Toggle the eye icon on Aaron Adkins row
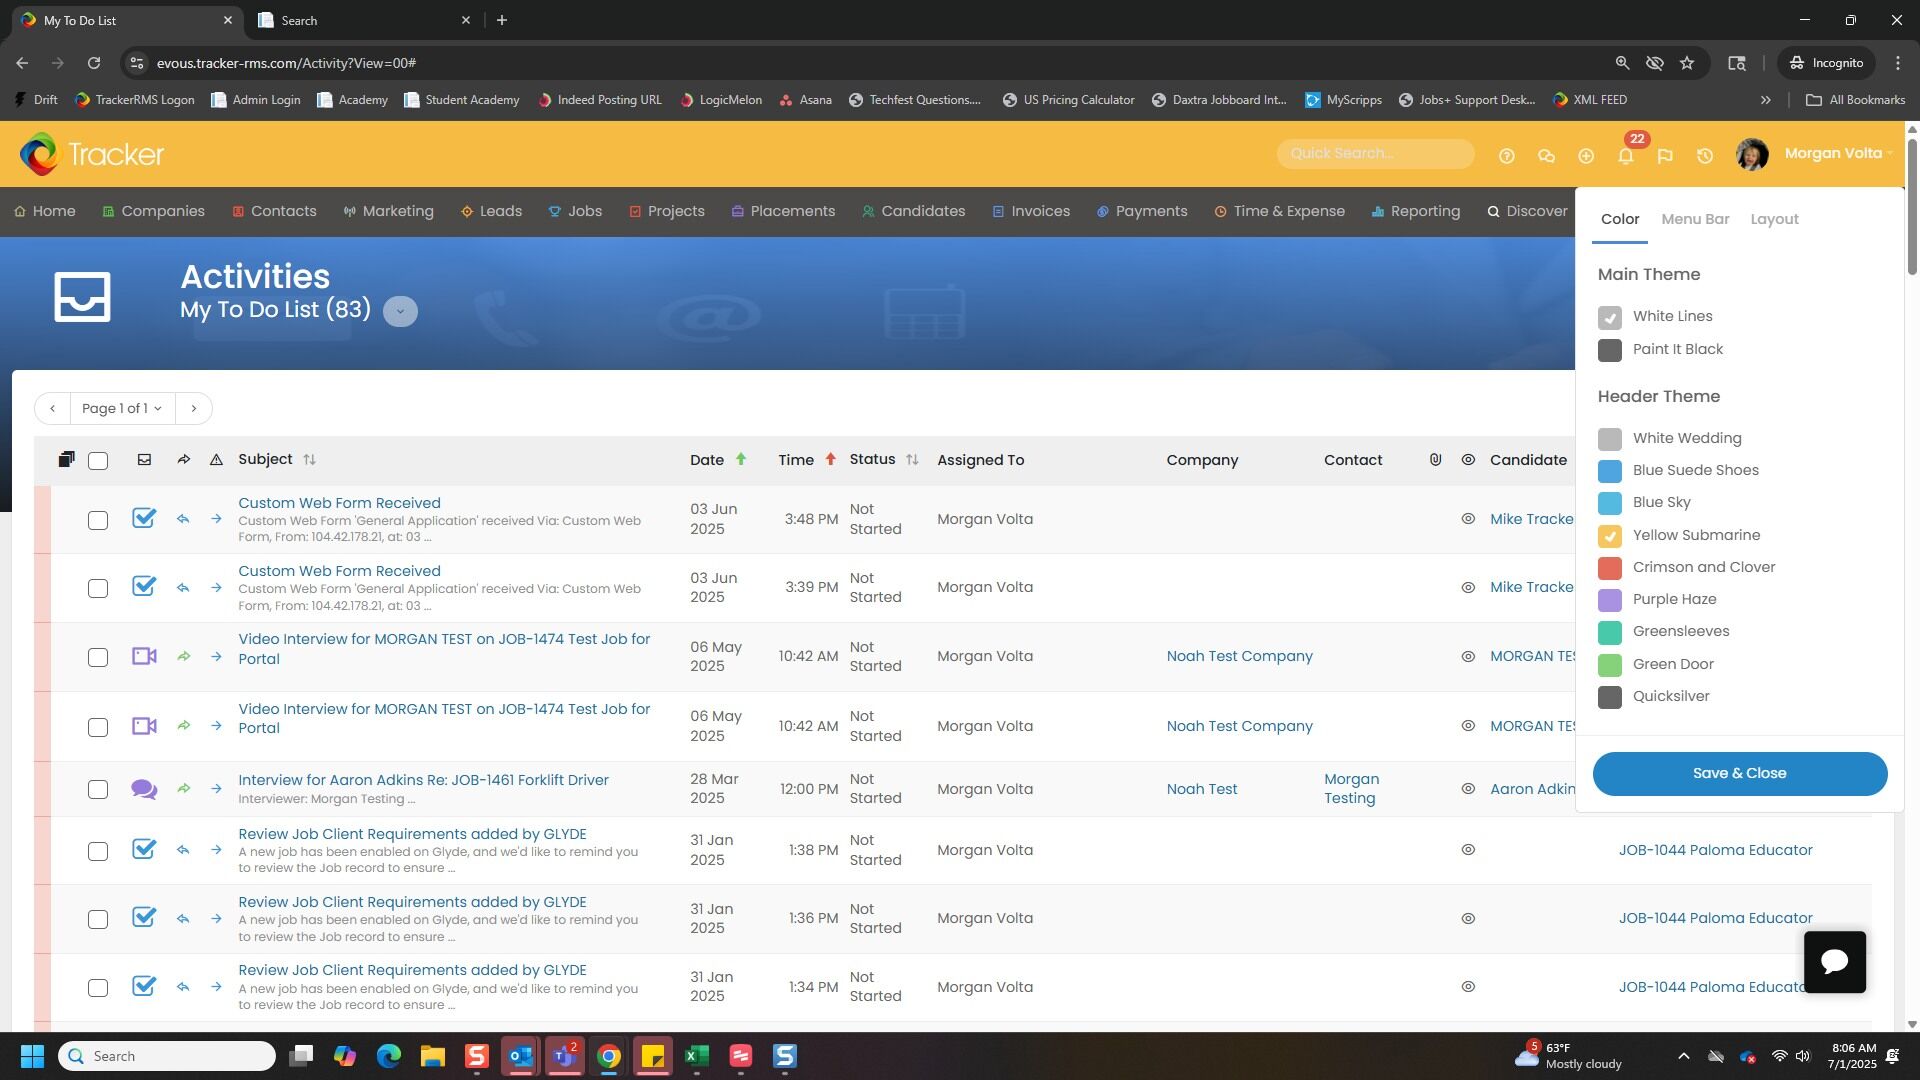 (1468, 789)
